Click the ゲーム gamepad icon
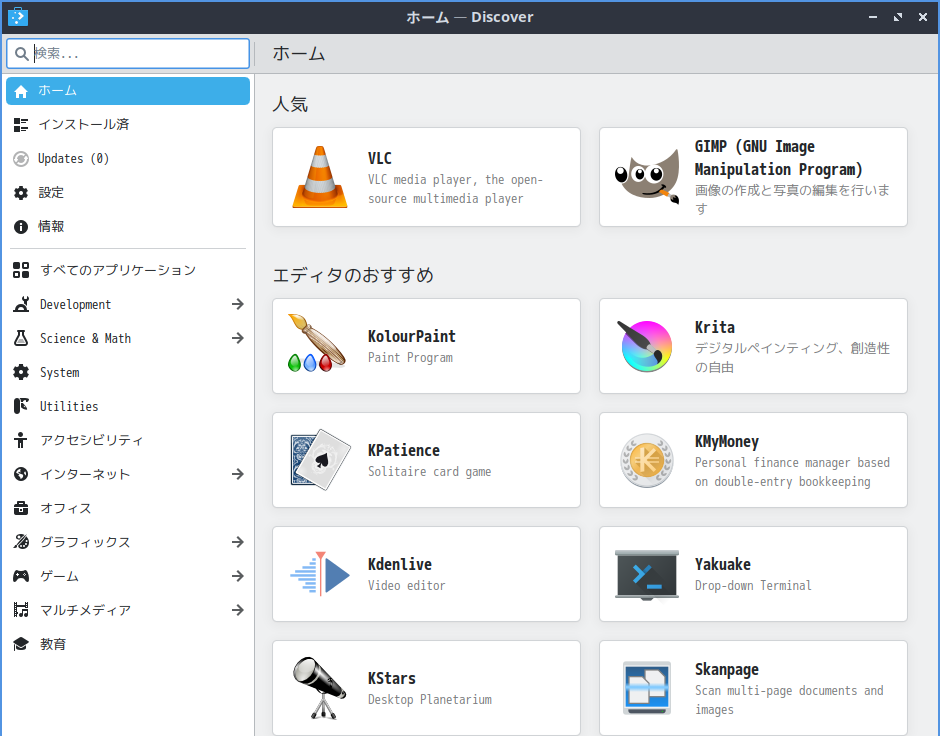This screenshot has height=736, width=940. [21, 576]
